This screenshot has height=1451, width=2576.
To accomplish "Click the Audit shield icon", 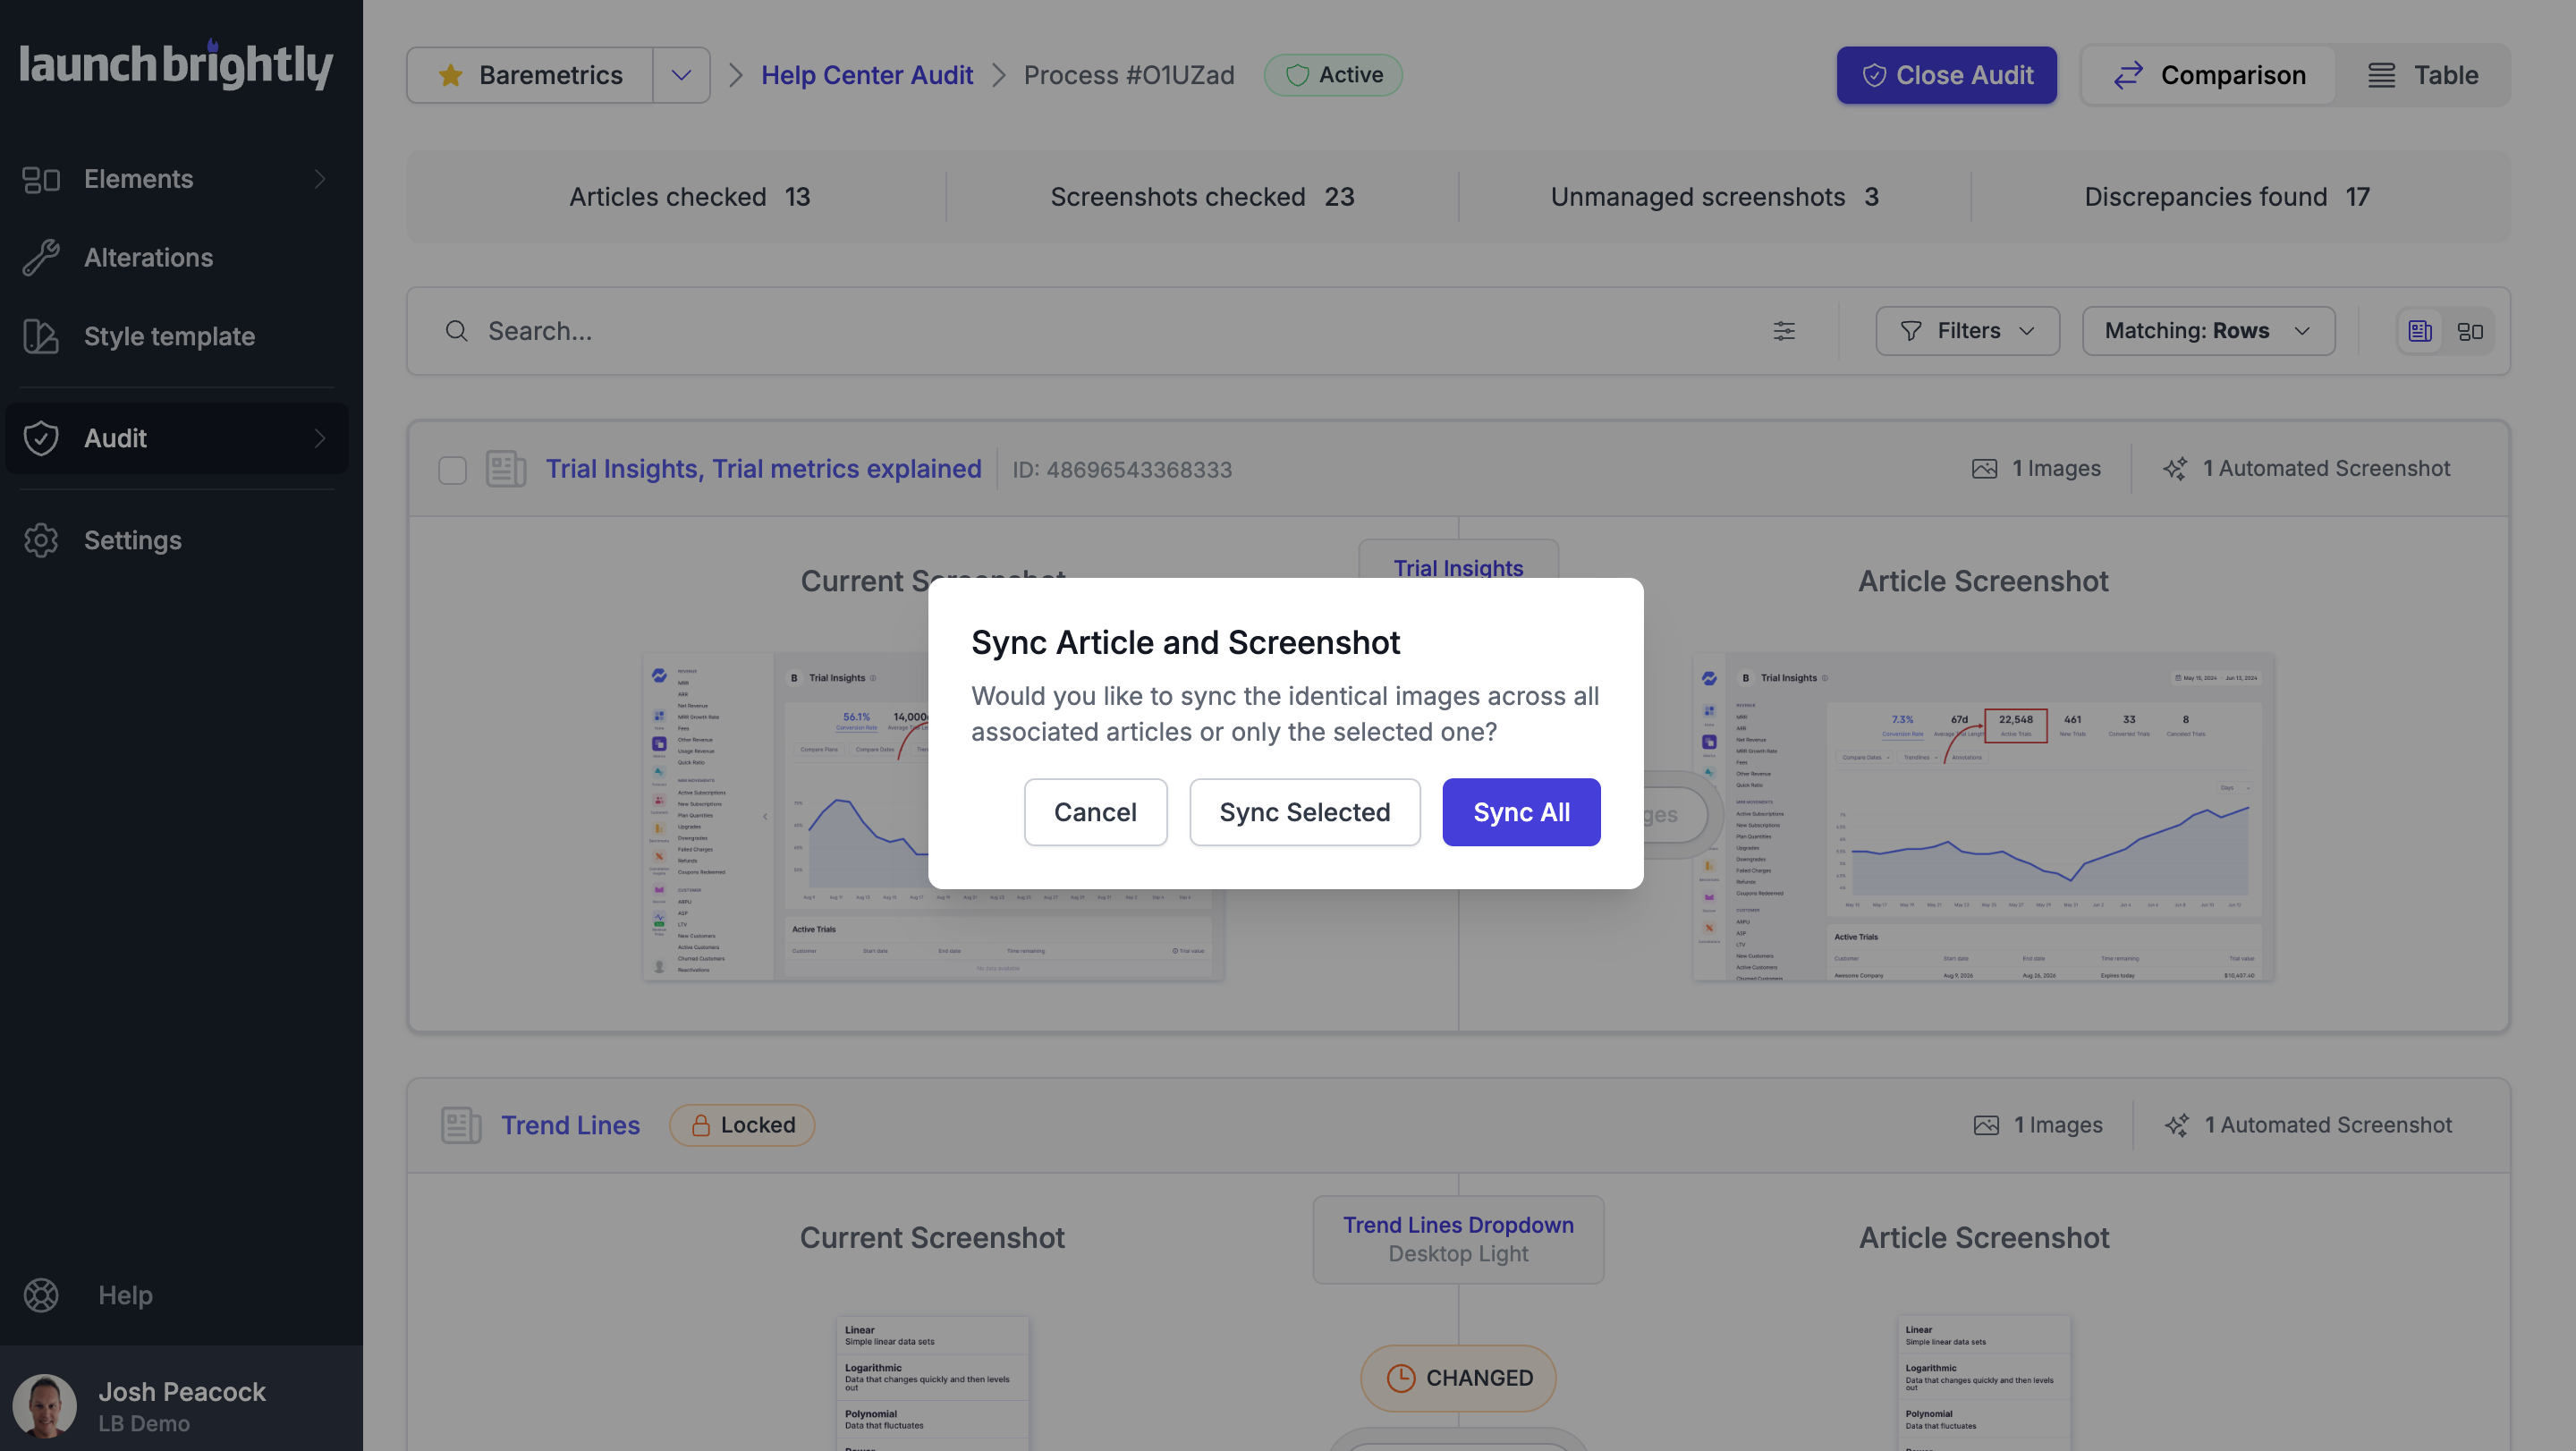I will 41,438.
